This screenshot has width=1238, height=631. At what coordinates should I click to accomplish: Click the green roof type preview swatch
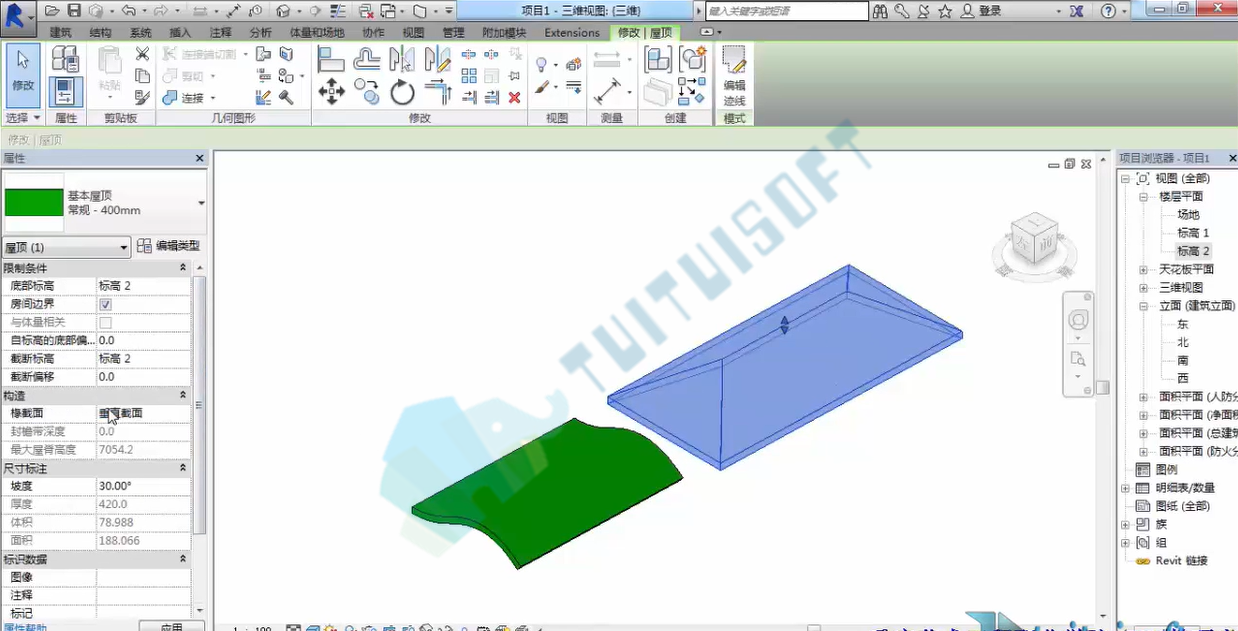34,203
